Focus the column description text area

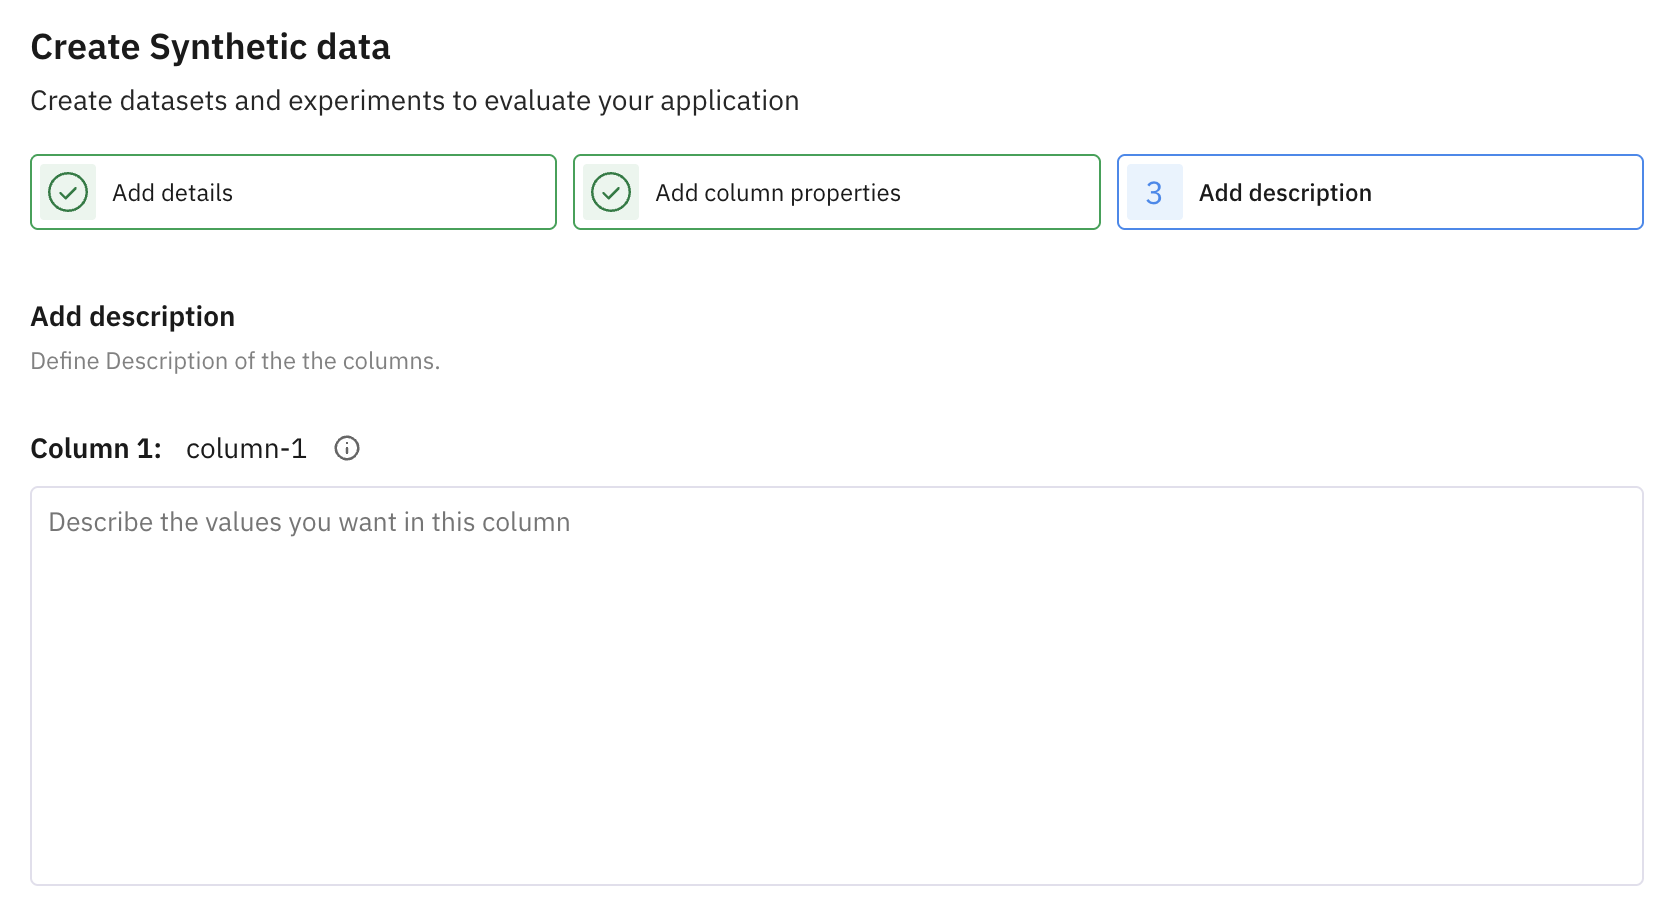pyautogui.click(x=836, y=700)
